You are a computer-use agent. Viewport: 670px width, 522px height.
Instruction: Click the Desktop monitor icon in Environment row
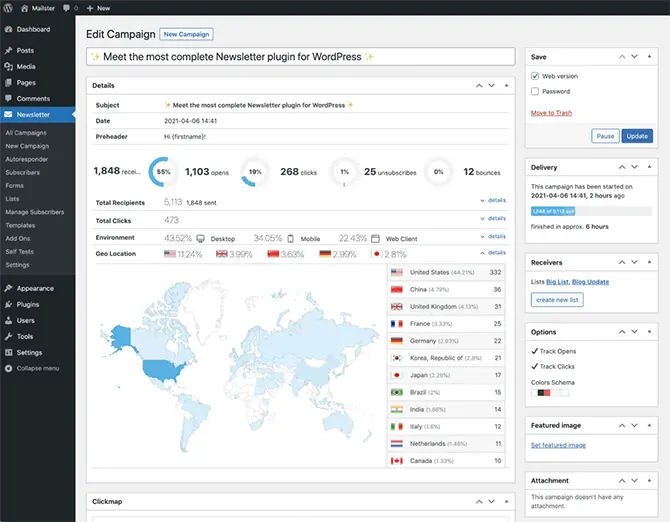point(200,238)
